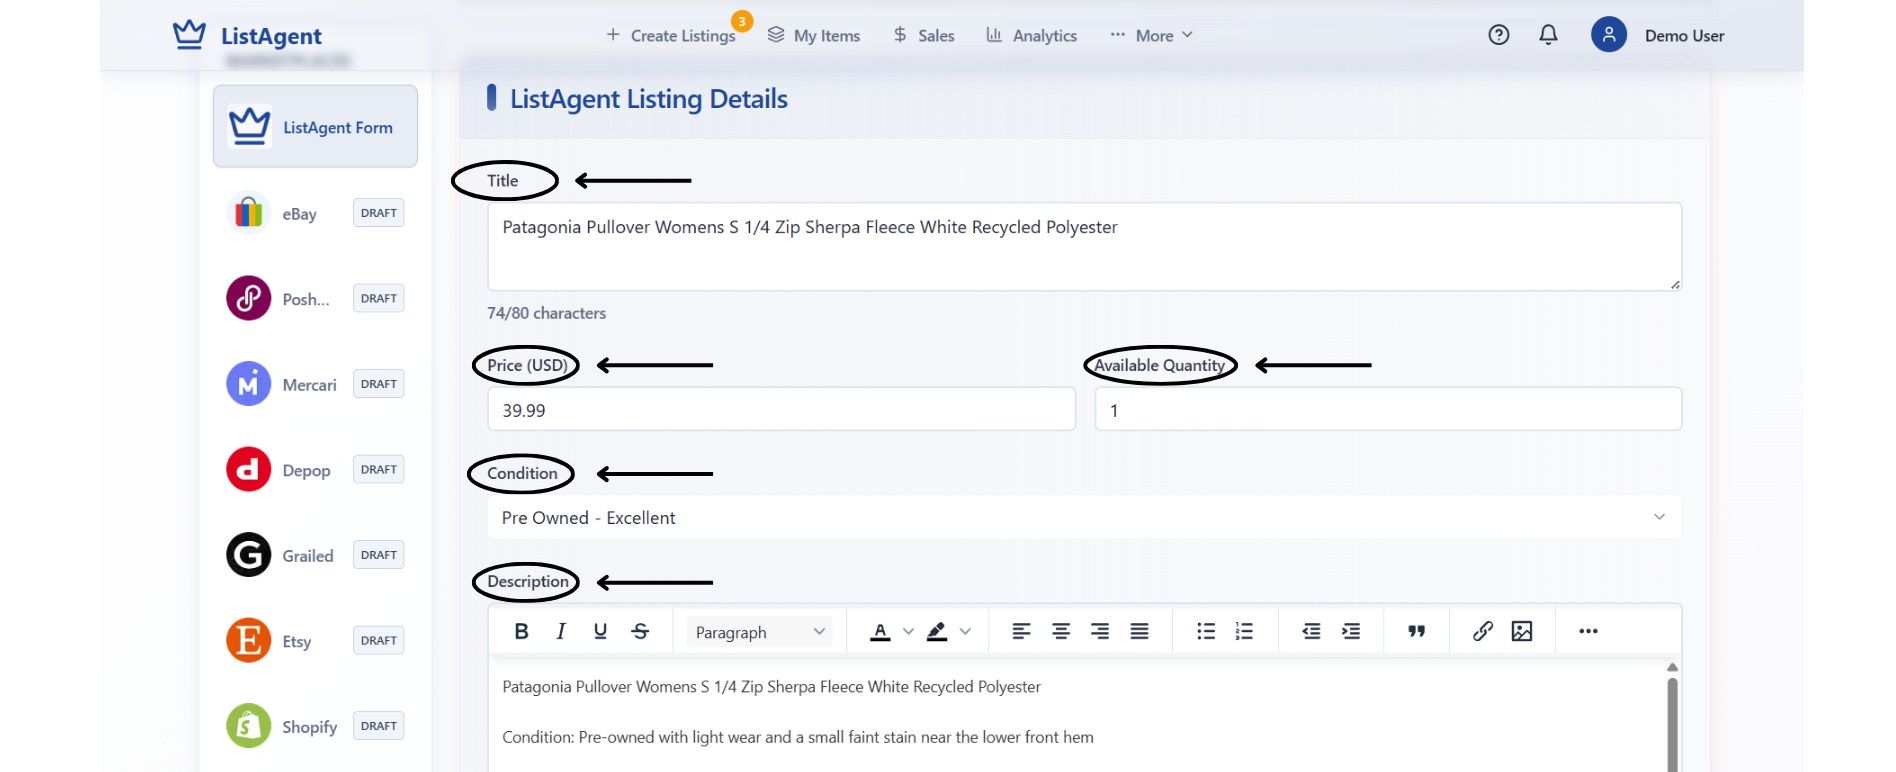Open the Sales page
Viewport: 1896px width, 772px height.
click(x=924, y=35)
